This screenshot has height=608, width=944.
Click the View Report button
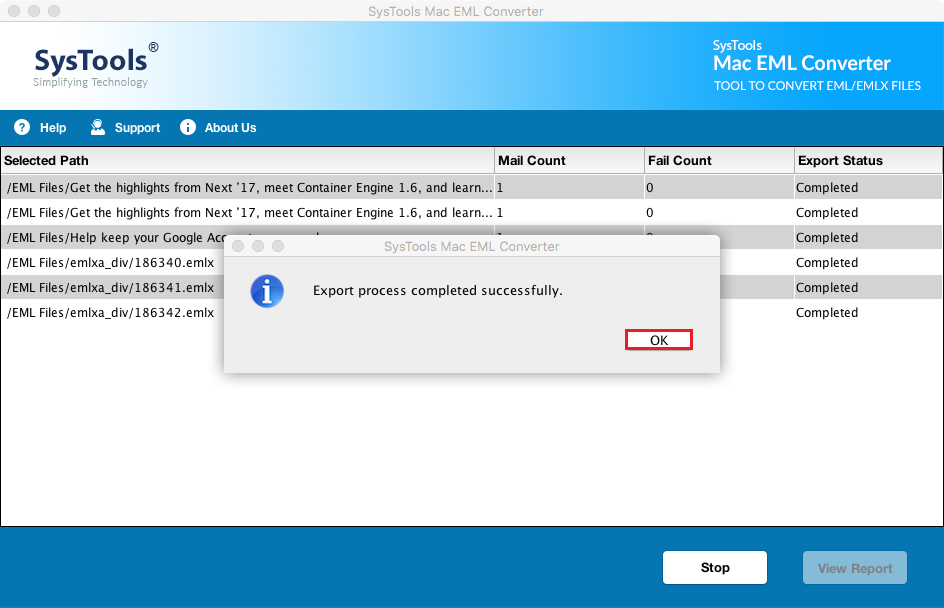(x=854, y=568)
